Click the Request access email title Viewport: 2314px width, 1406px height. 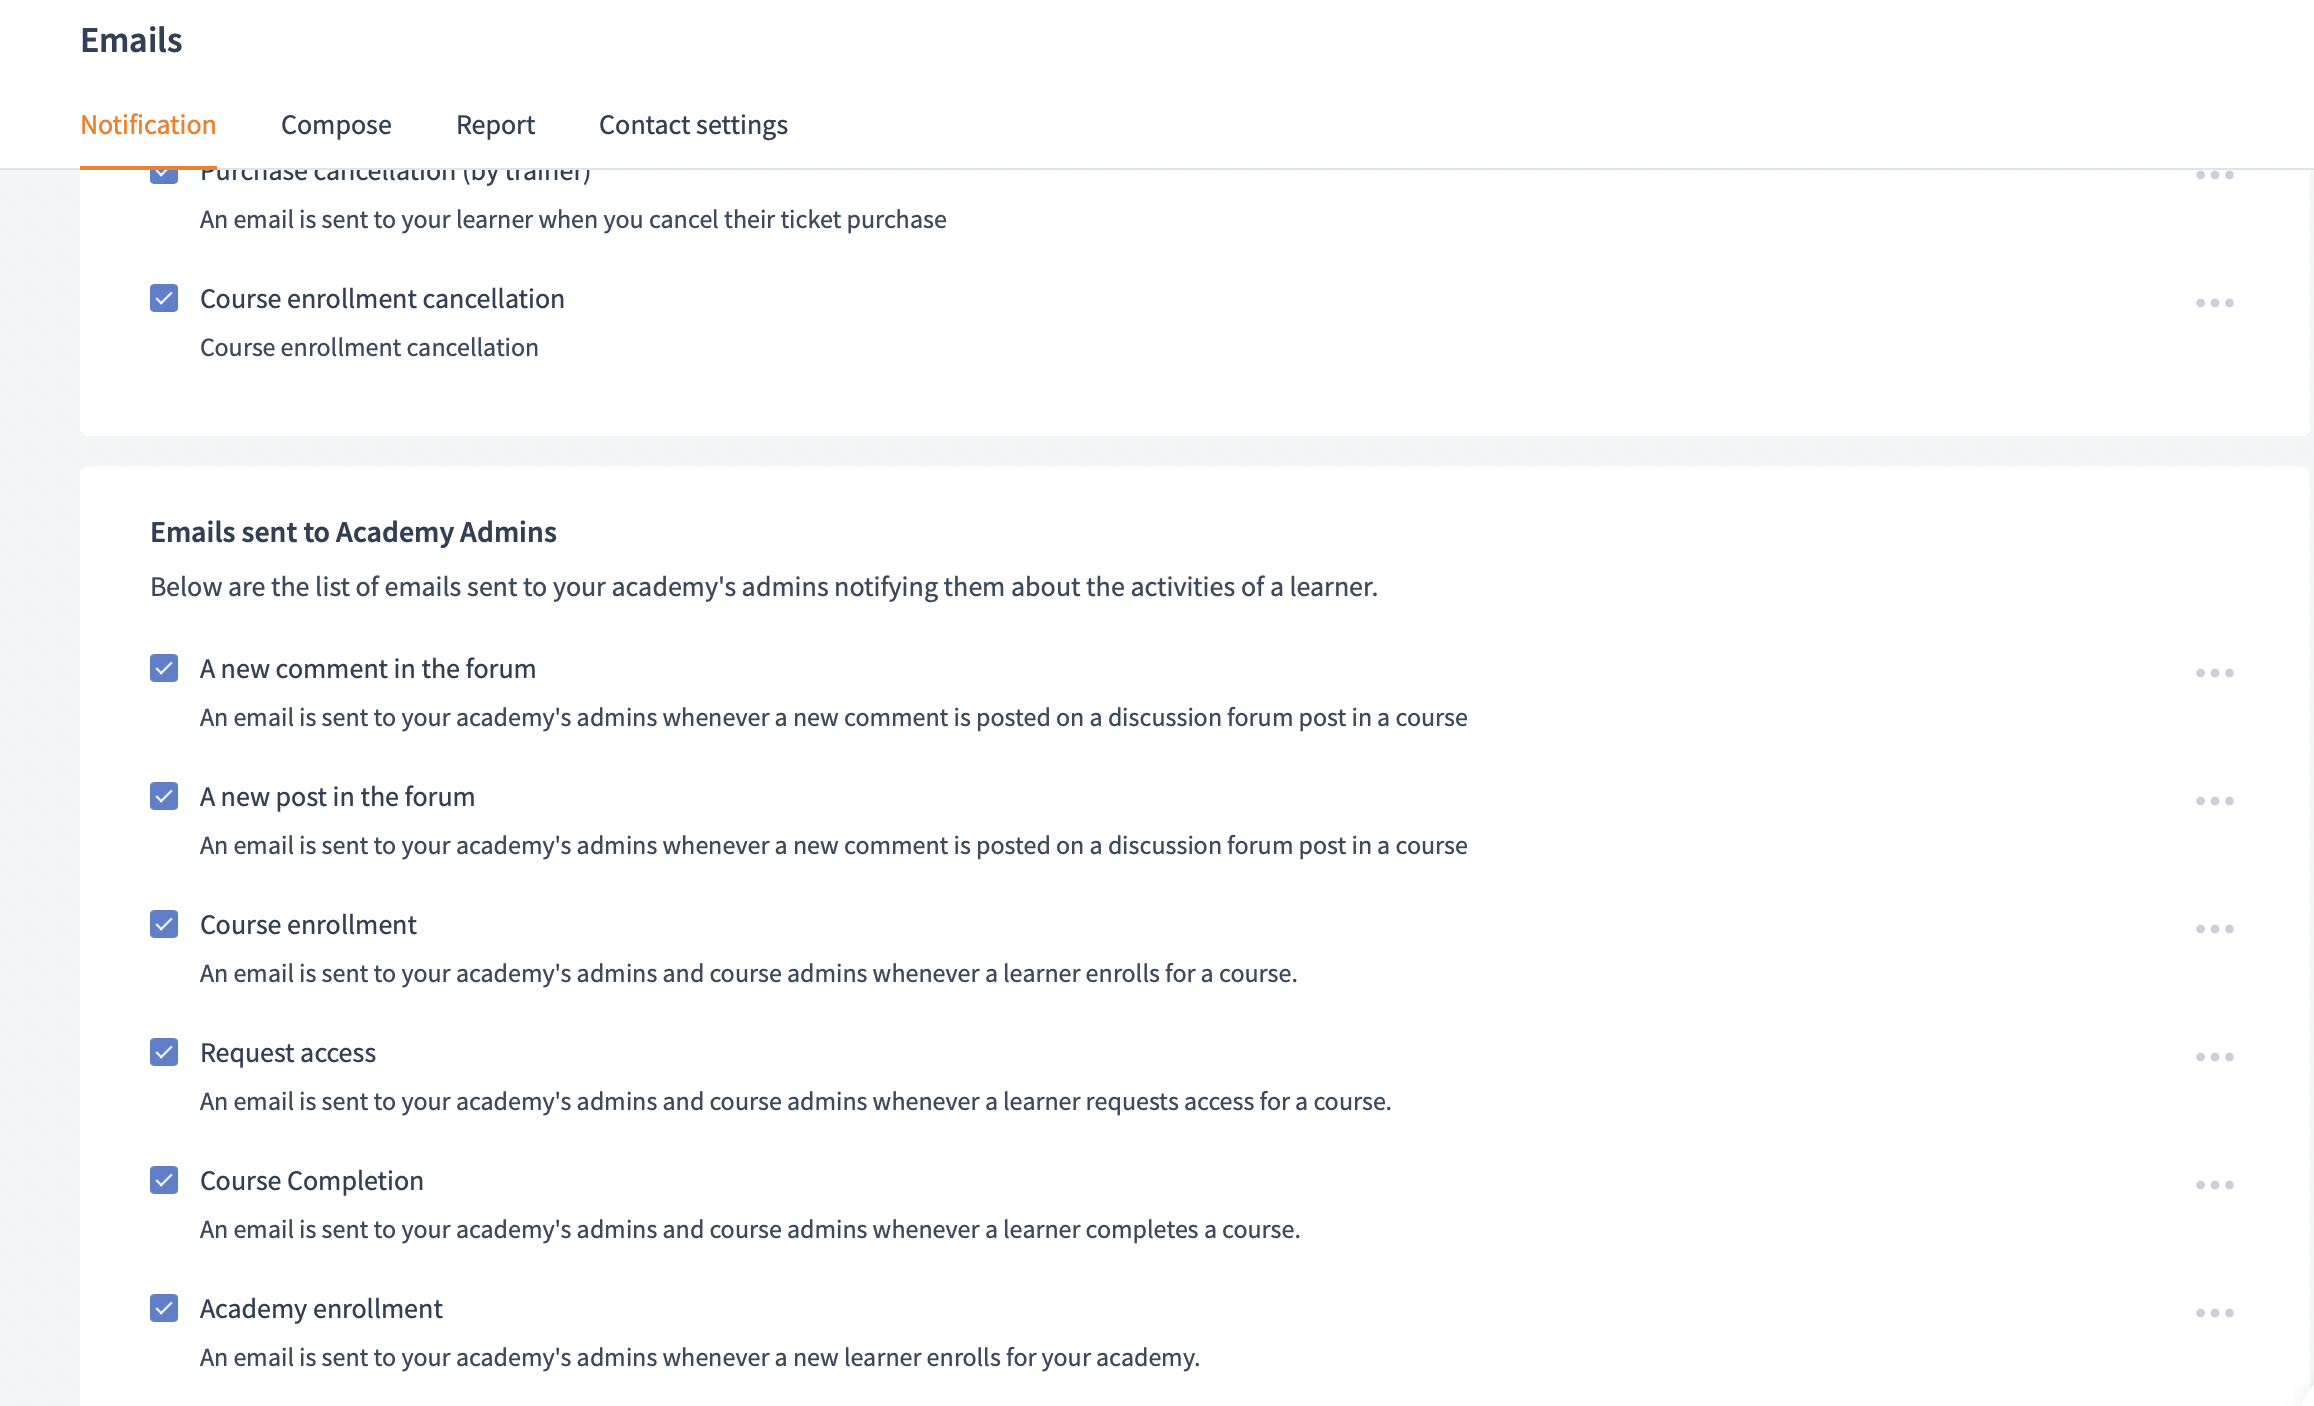click(x=288, y=1053)
